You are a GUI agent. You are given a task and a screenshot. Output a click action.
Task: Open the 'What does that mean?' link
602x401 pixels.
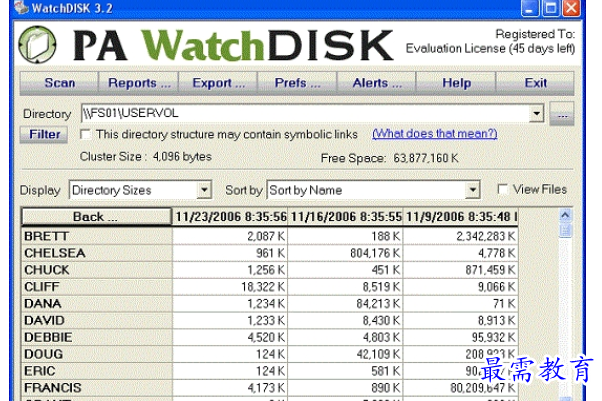click(435, 134)
